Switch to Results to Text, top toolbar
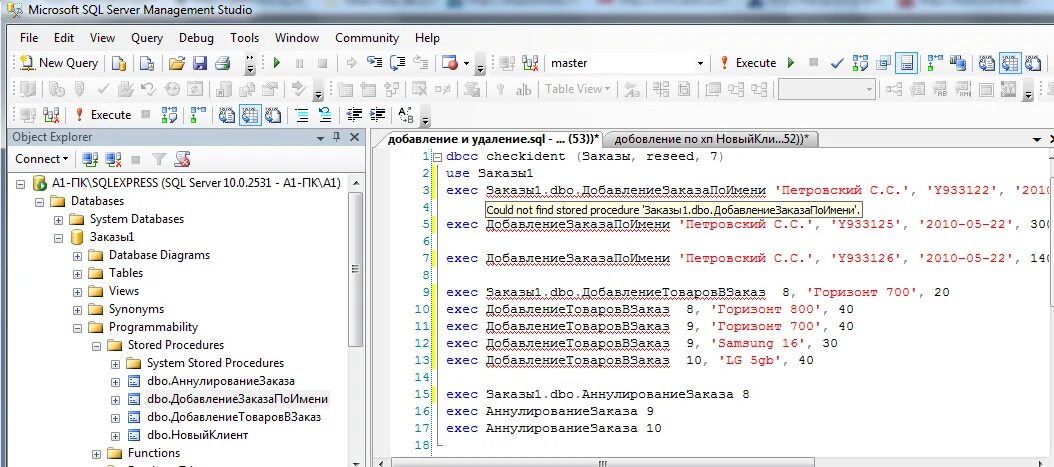 [986, 63]
